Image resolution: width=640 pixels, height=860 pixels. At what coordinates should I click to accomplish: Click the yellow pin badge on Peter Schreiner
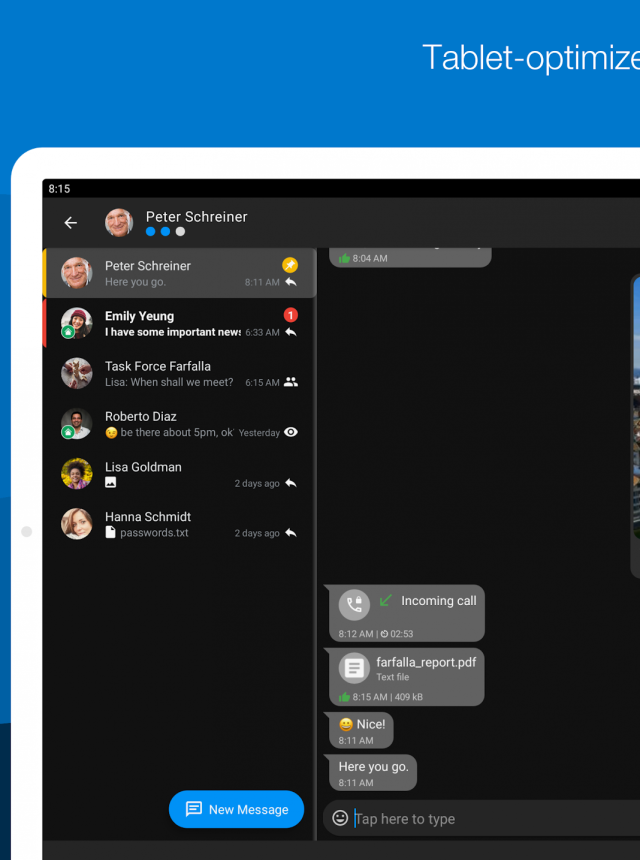point(290,265)
